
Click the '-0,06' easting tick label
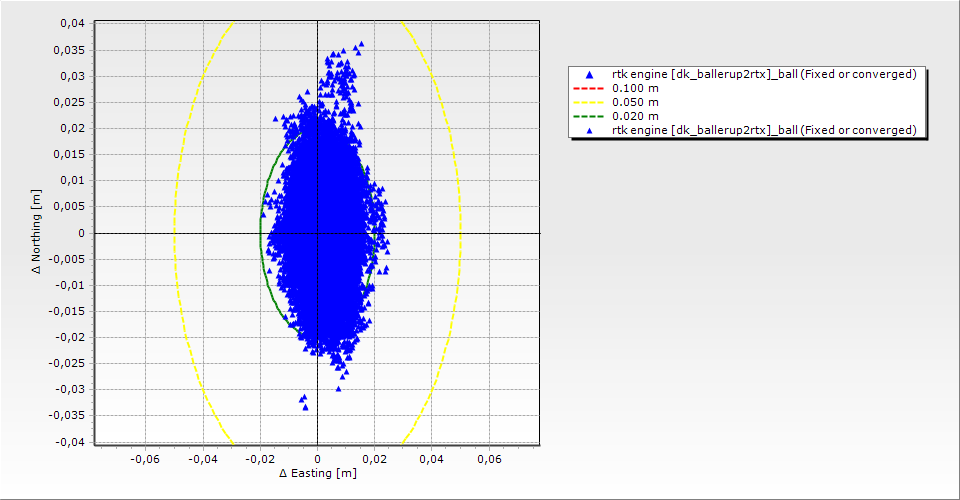pyautogui.click(x=145, y=459)
